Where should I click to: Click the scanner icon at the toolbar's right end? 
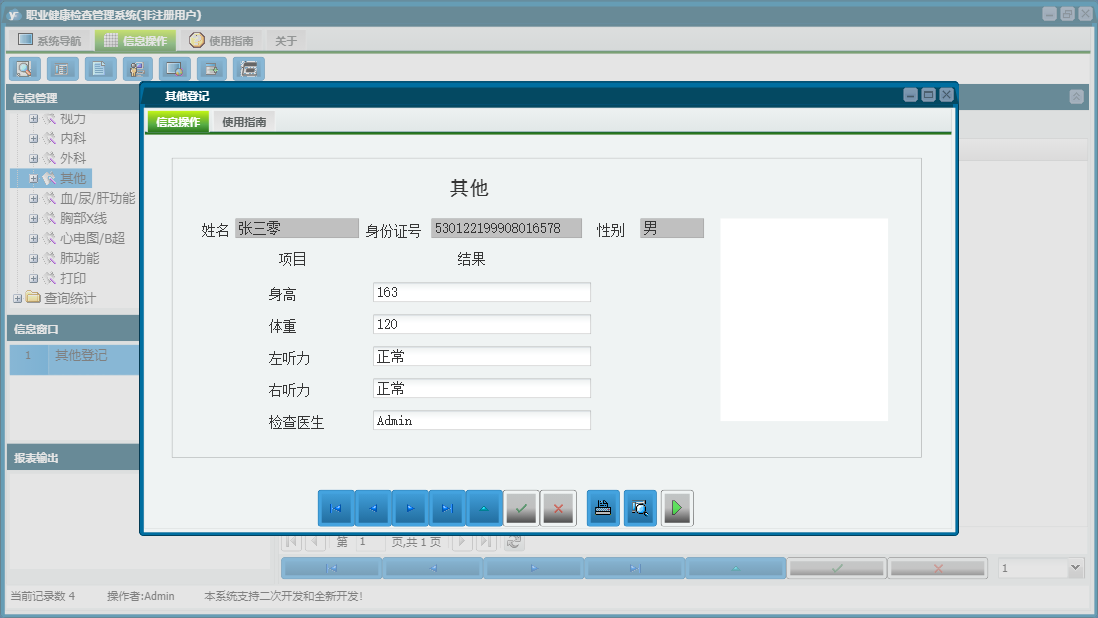(x=248, y=68)
